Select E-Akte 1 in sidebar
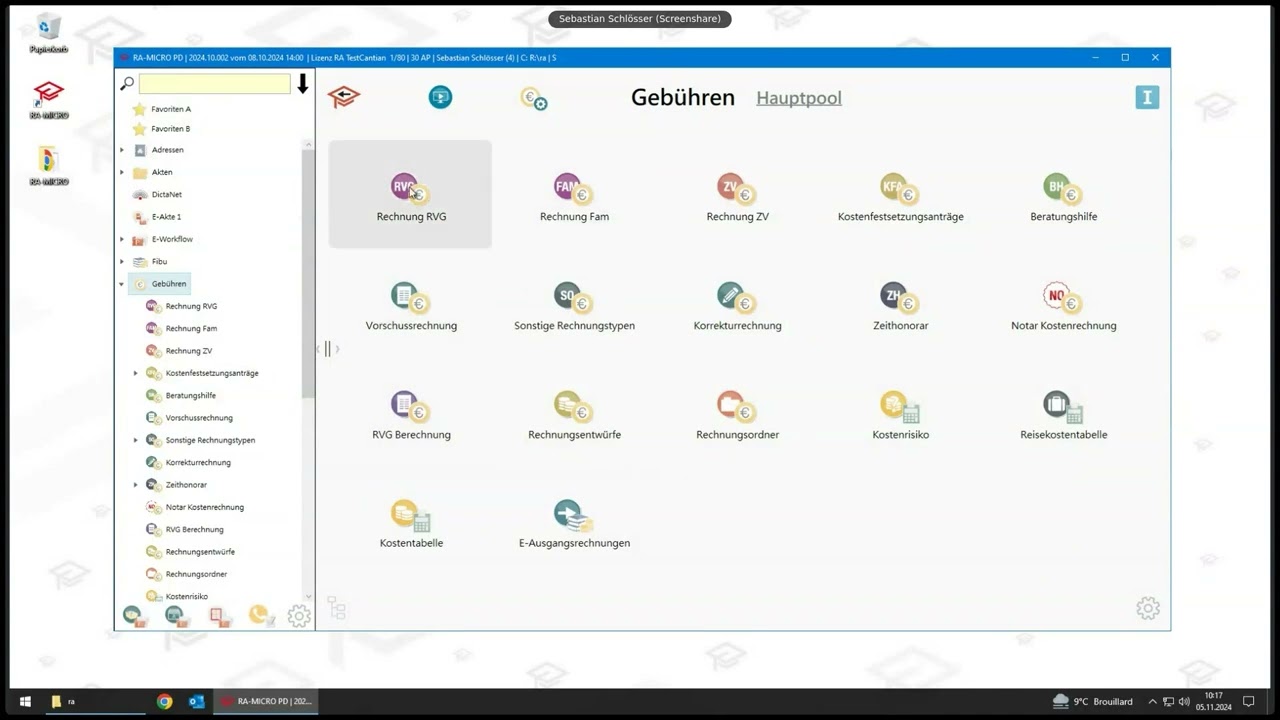This screenshot has width=1280, height=720. click(x=166, y=217)
